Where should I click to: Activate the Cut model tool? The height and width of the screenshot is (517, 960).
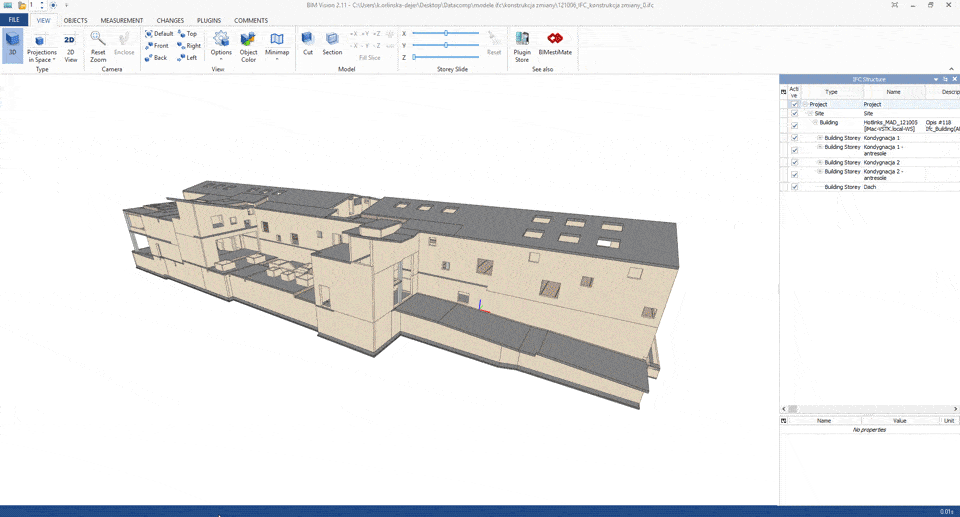pyautogui.click(x=308, y=44)
